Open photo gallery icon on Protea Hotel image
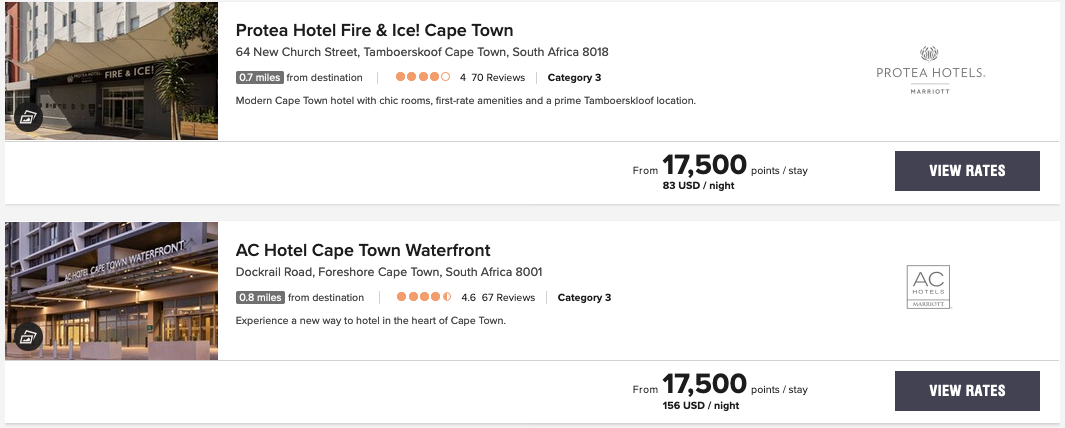1065x428 pixels. coord(28,118)
